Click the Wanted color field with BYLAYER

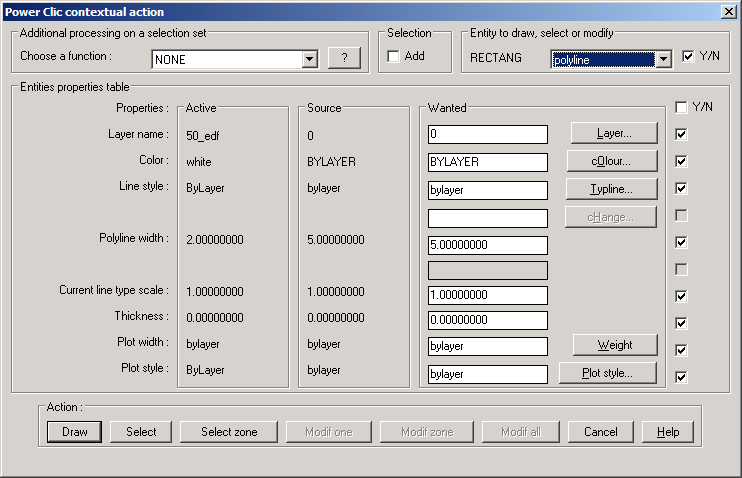point(488,162)
